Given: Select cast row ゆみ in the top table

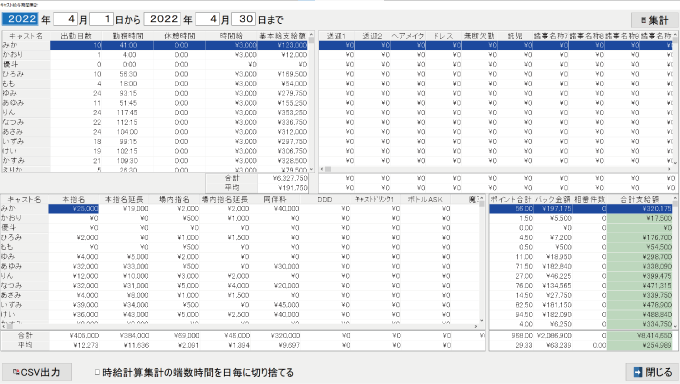Looking at the screenshot, I should click(155, 93).
